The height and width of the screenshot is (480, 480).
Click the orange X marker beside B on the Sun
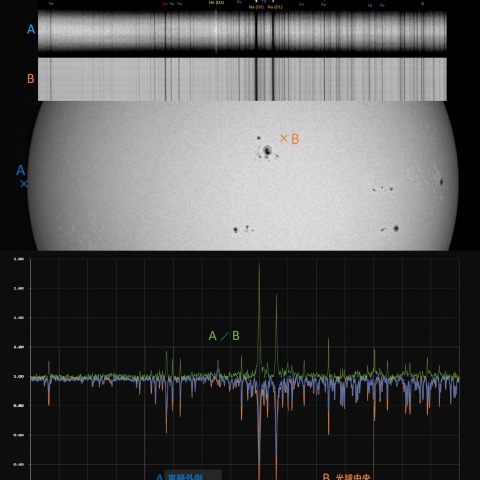pos(284,138)
